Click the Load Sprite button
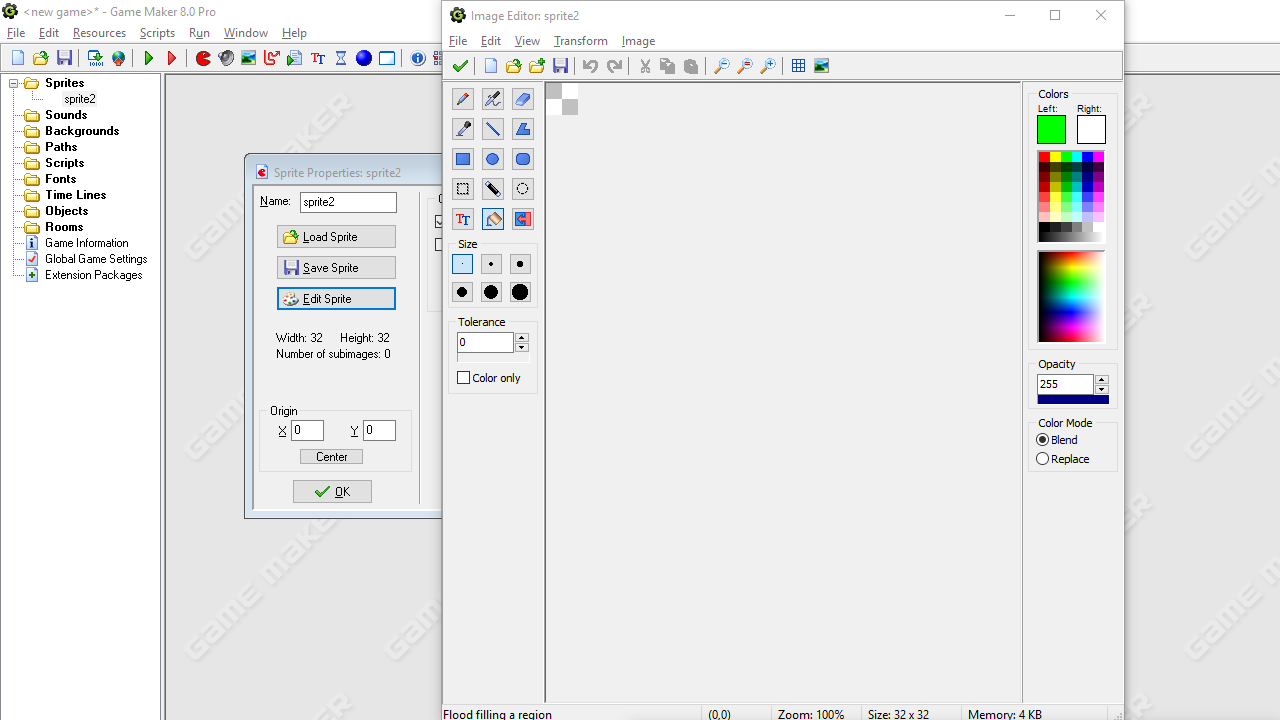This screenshot has width=1280, height=720. [x=336, y=237]
